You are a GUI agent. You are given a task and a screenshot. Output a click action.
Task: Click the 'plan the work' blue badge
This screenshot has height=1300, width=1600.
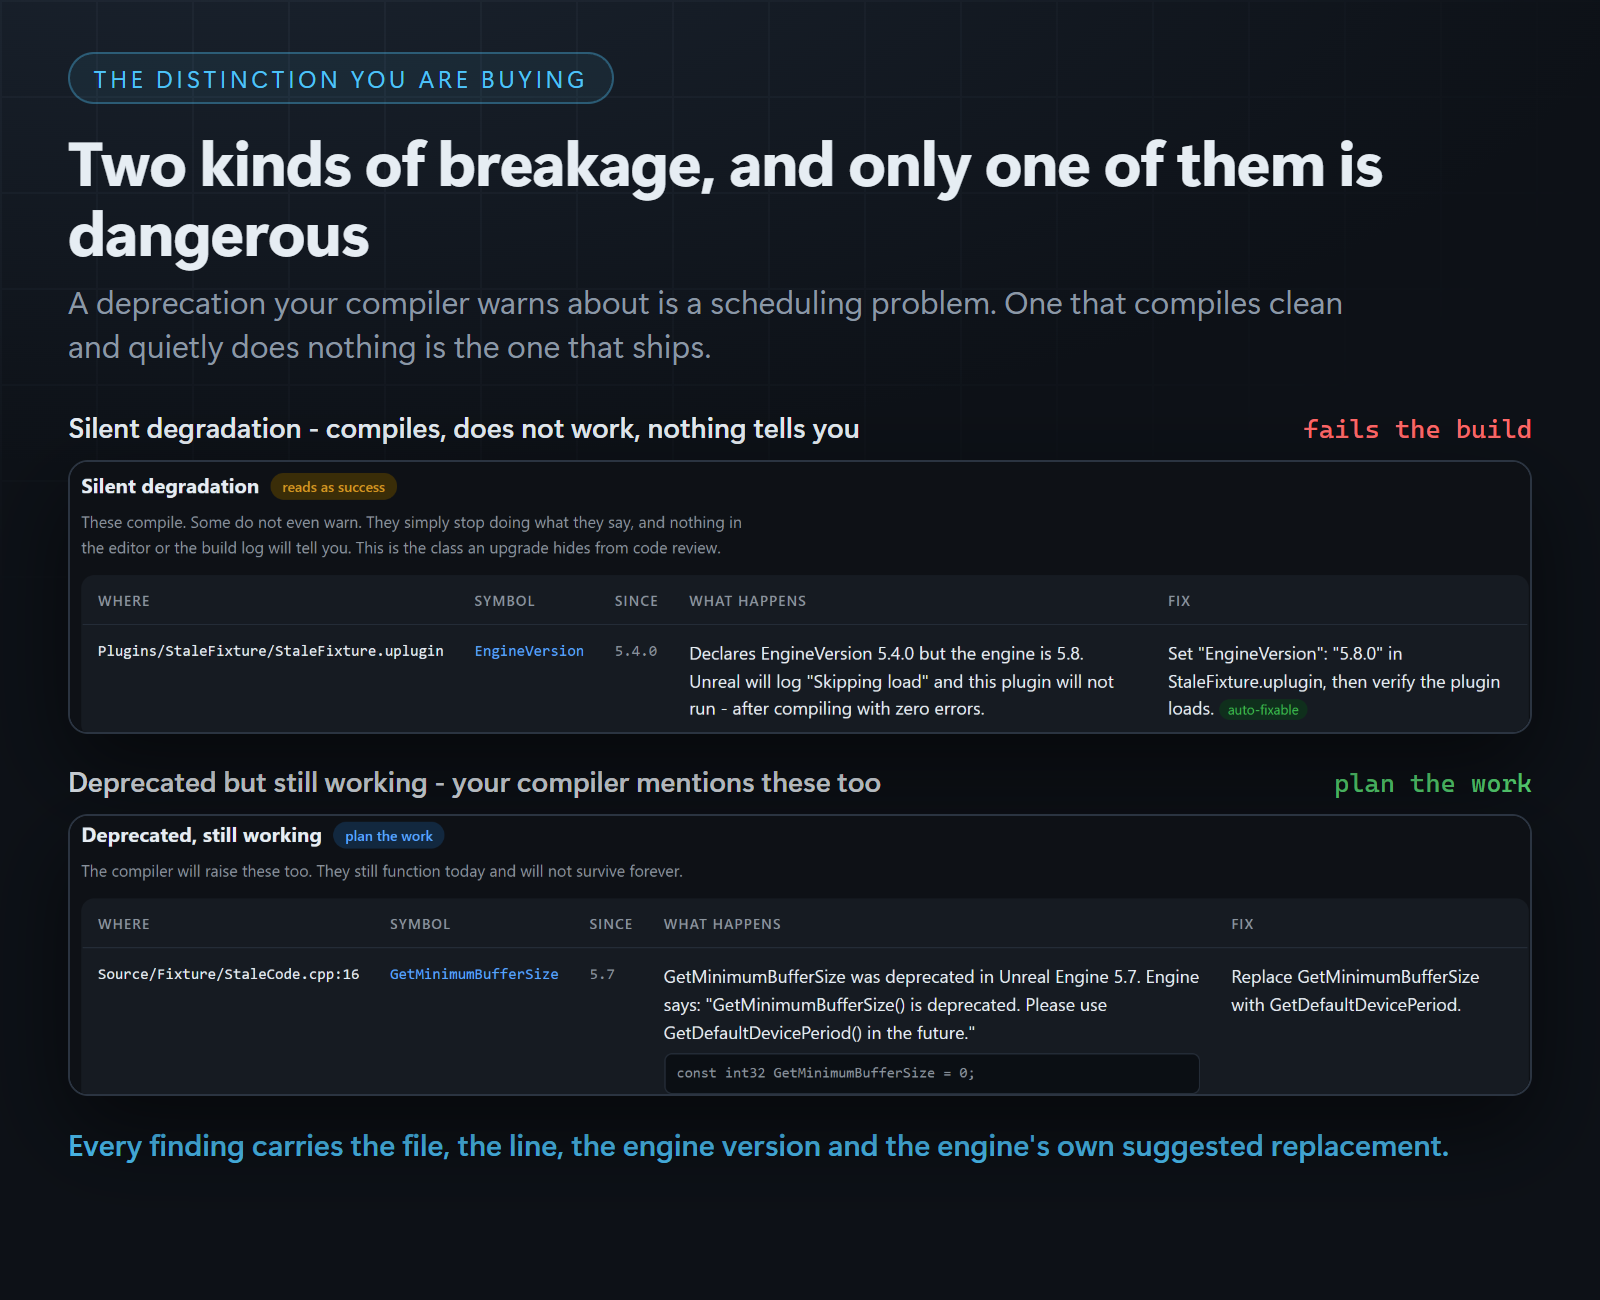coord(388,836)
